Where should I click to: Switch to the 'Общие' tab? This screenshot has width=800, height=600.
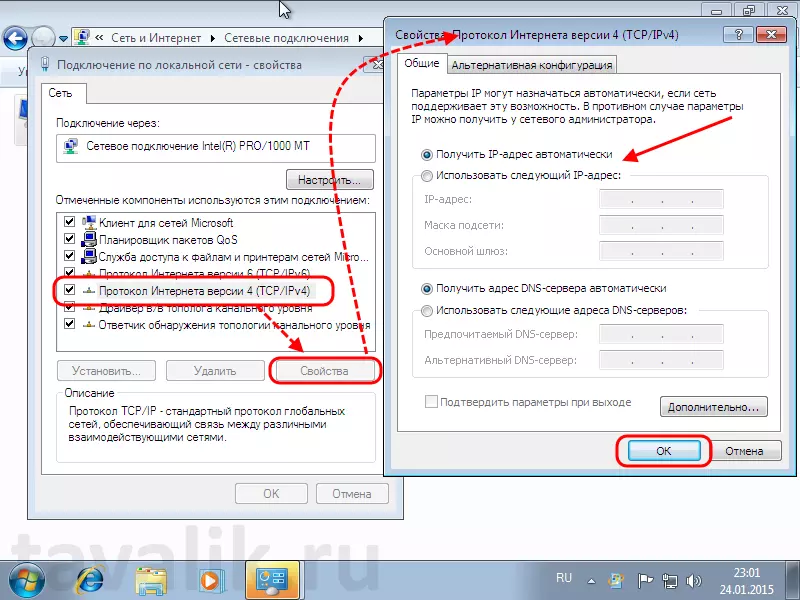click(x=421, y=63)
